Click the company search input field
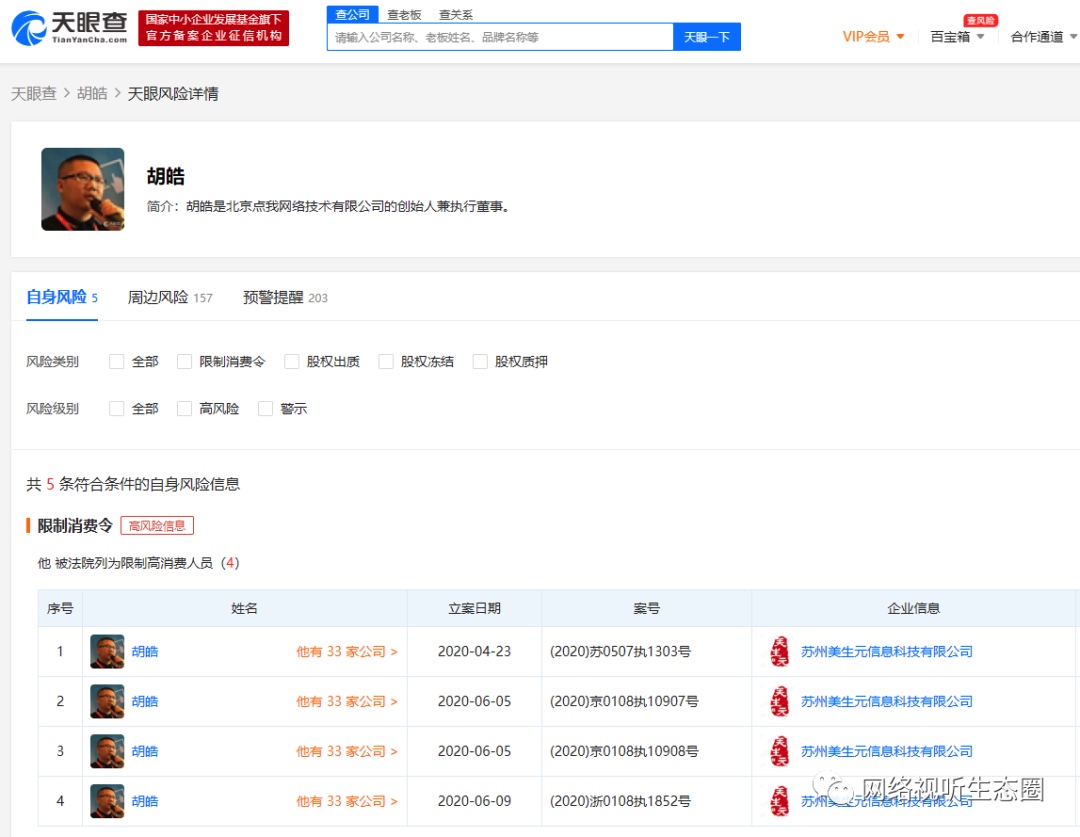The height and width of the screenshot is (837, 1080). [500, 36]
